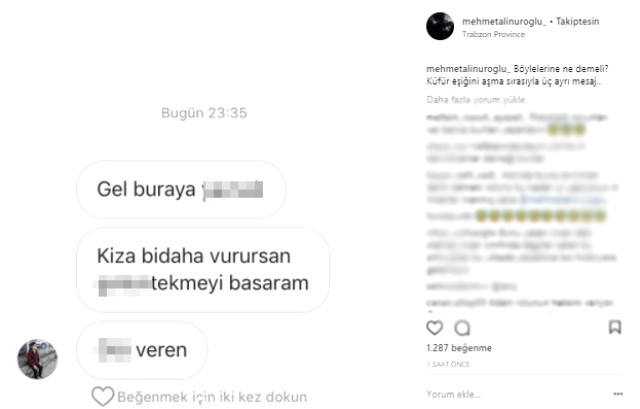Click the heart beside 'Beğenmek için iki kez dokun'
Image resolution: width=640 pixels, height=409 pixels.
click(x=102, y=396)
